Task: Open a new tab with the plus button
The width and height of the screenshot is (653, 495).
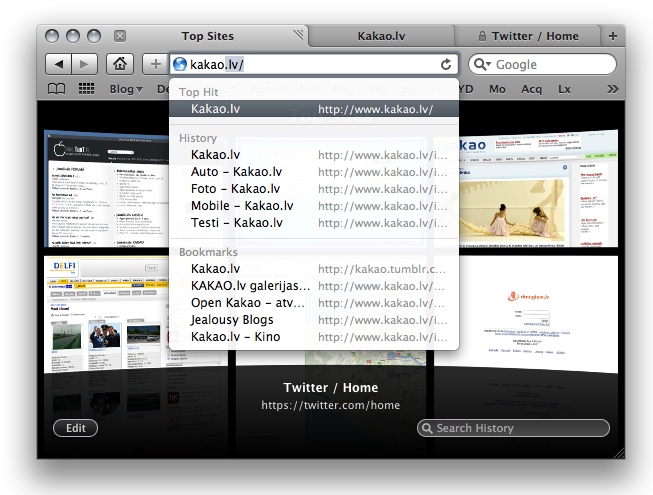Action: click(x=613, y=36)
